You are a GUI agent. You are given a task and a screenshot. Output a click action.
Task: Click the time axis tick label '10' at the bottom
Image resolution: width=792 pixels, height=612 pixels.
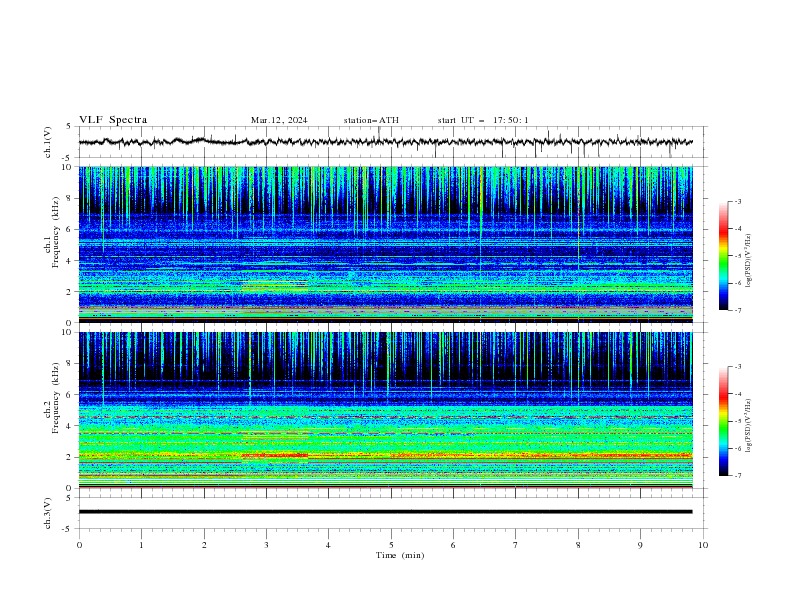703,545
